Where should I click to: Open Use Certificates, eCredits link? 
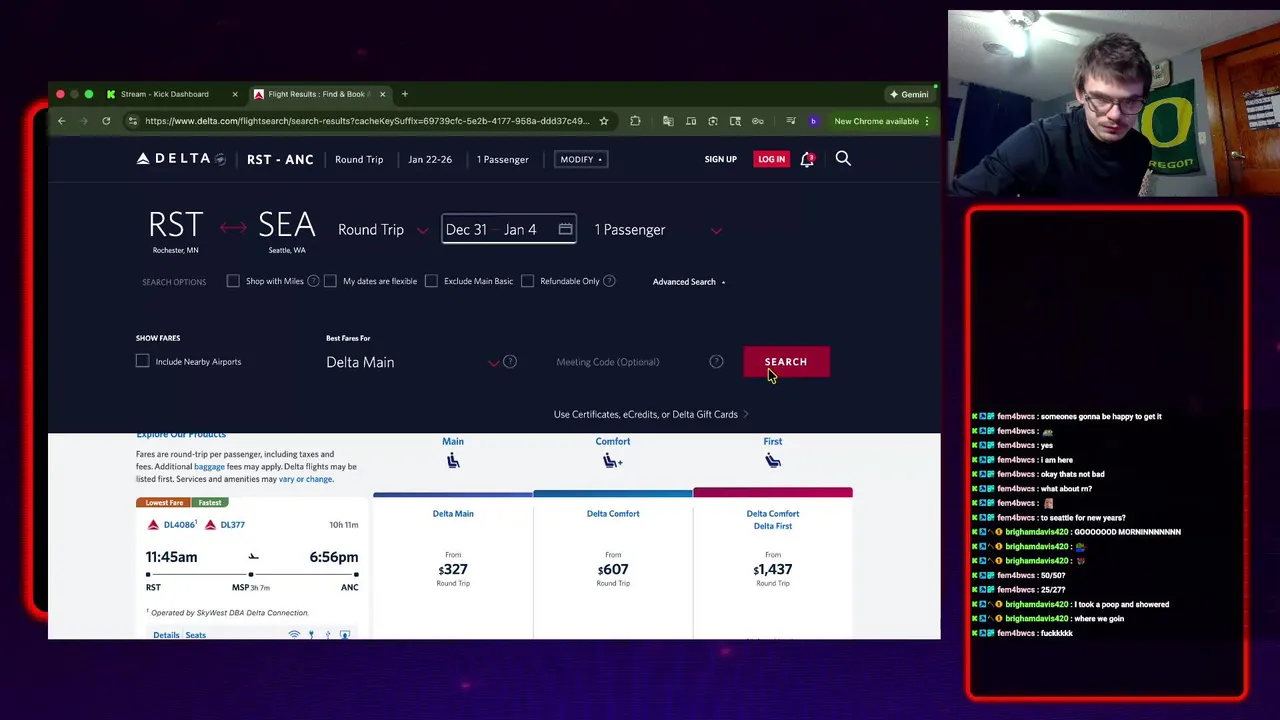650,414
